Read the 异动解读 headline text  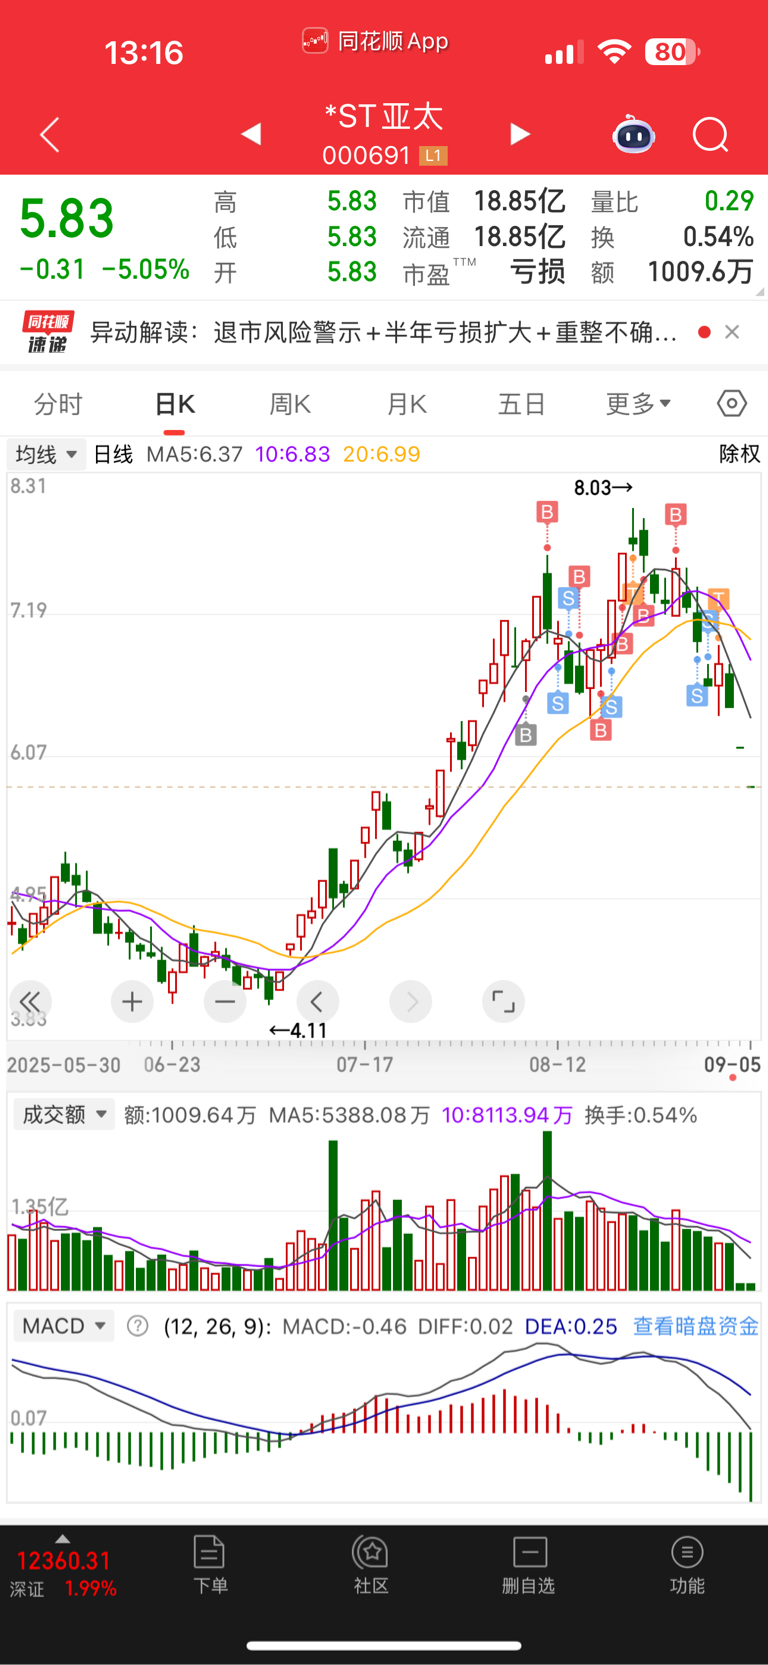tap(384, 332)
